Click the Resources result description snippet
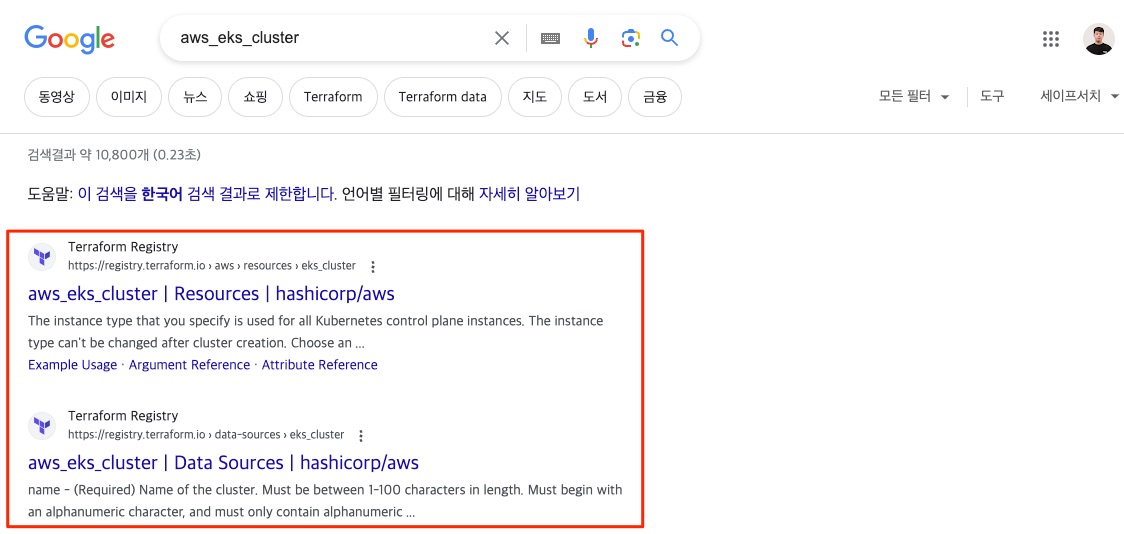This screenshot has height=534, width=1124. (x=315, y=332)
